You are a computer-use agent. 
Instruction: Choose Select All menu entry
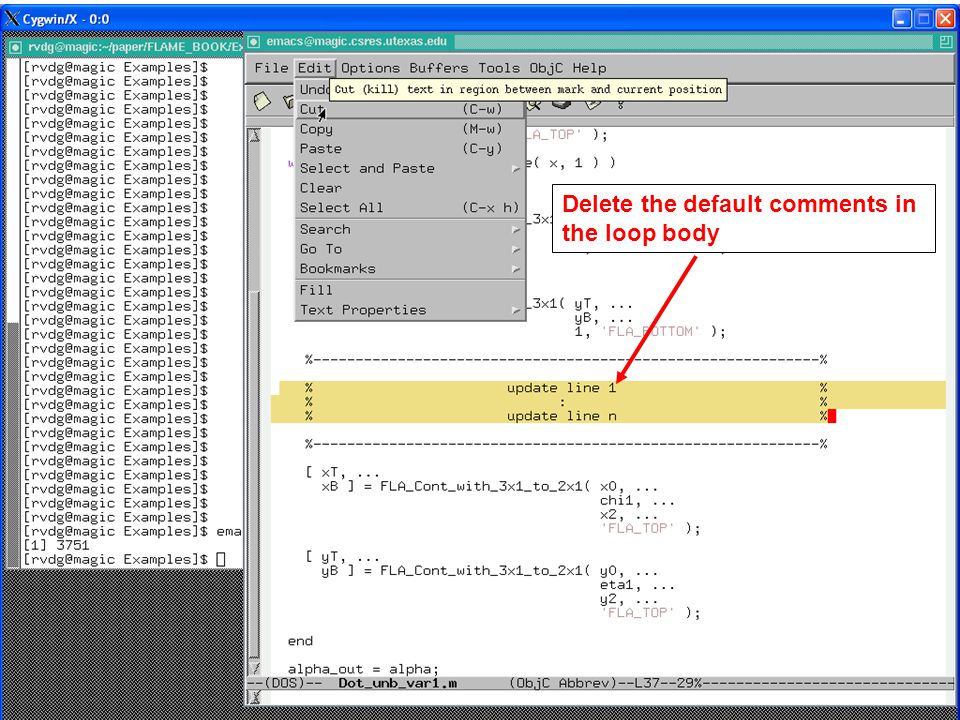(x=410, y=208)
